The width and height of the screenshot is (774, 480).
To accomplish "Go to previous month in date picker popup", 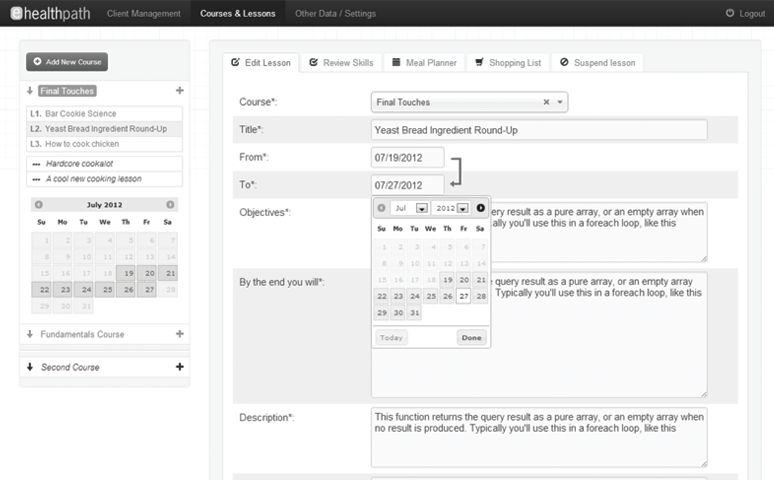I will tap(381, 208).
